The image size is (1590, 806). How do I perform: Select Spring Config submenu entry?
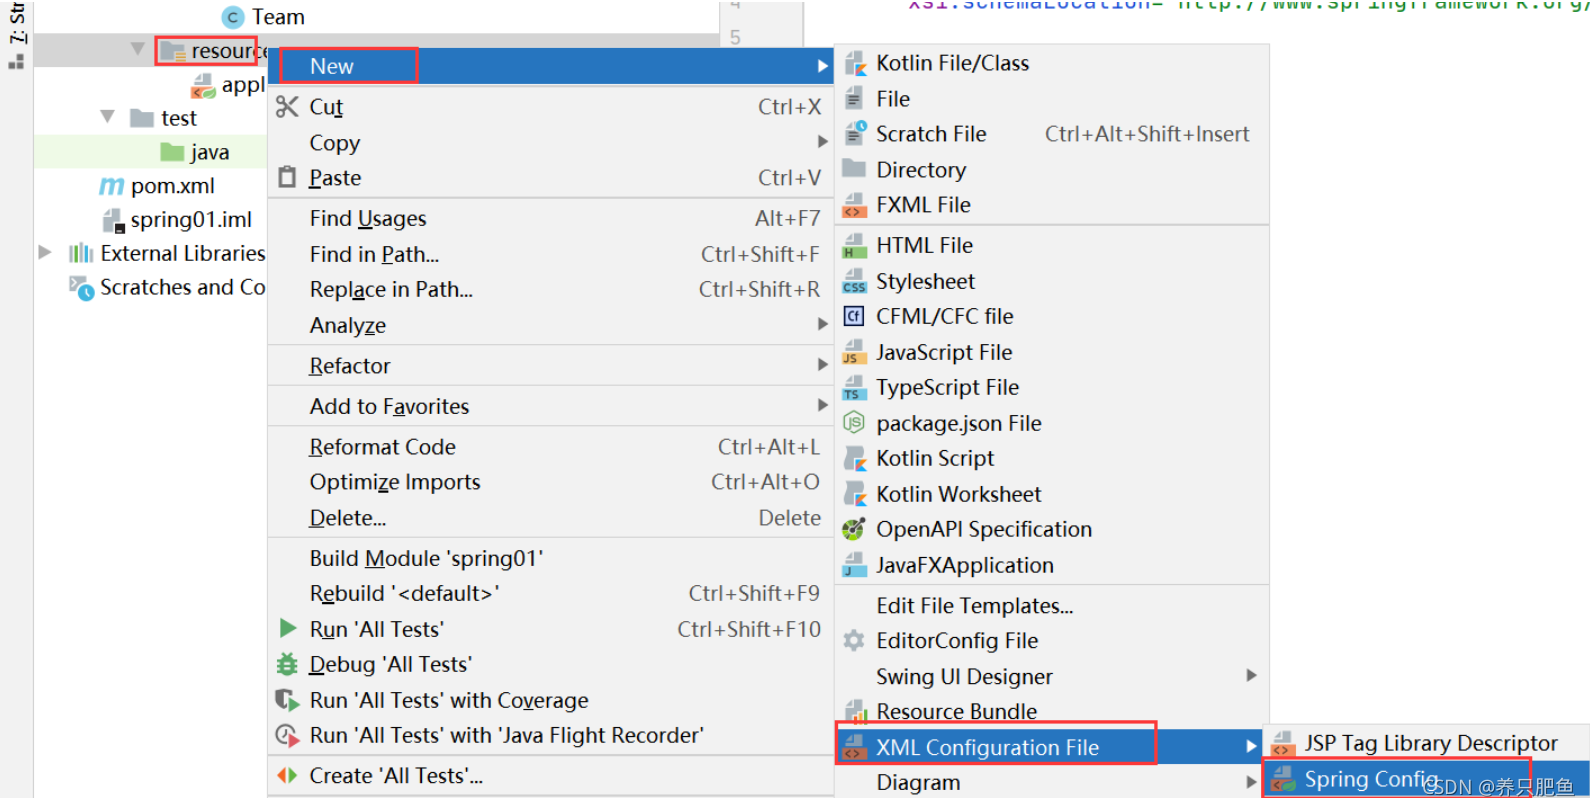pyautogui.click(x=1426, y=779)
